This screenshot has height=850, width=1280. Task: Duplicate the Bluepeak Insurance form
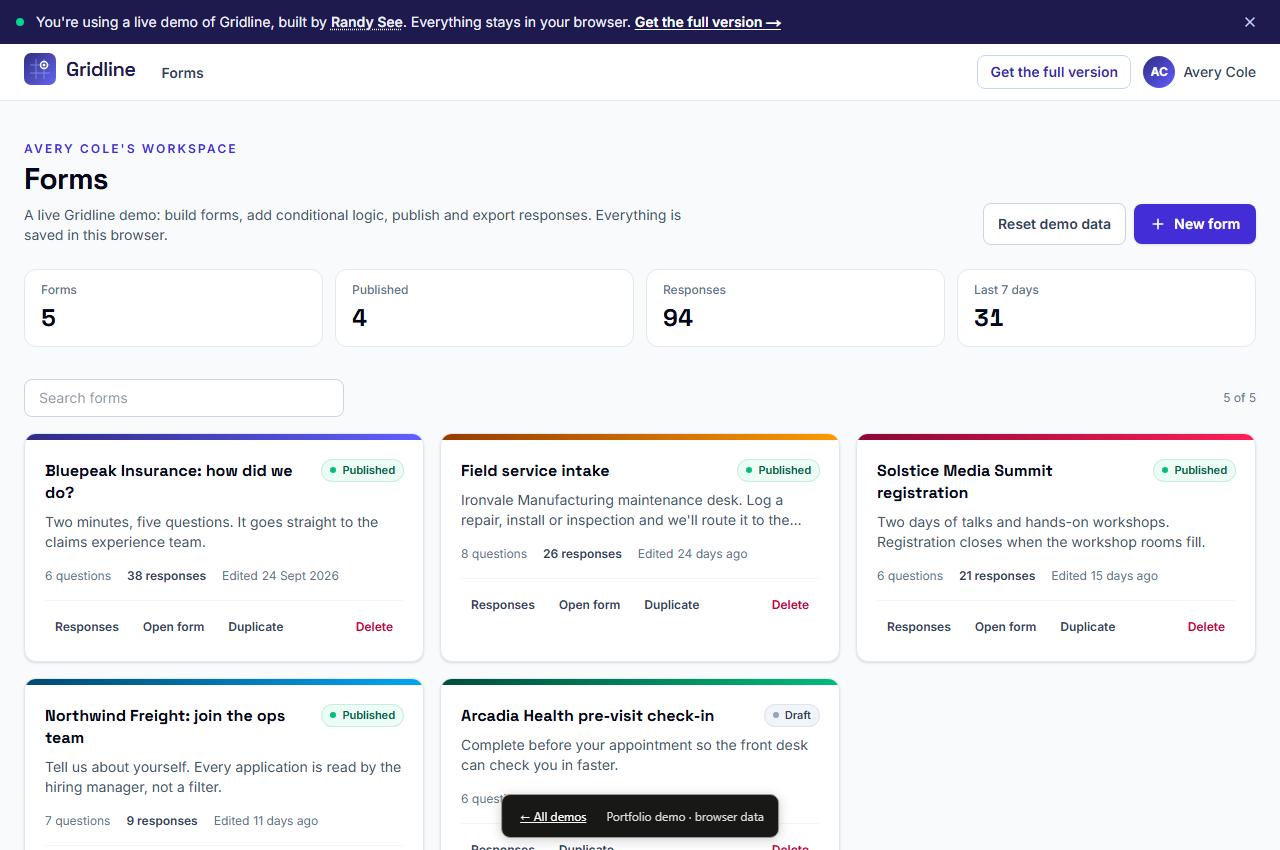256,627
